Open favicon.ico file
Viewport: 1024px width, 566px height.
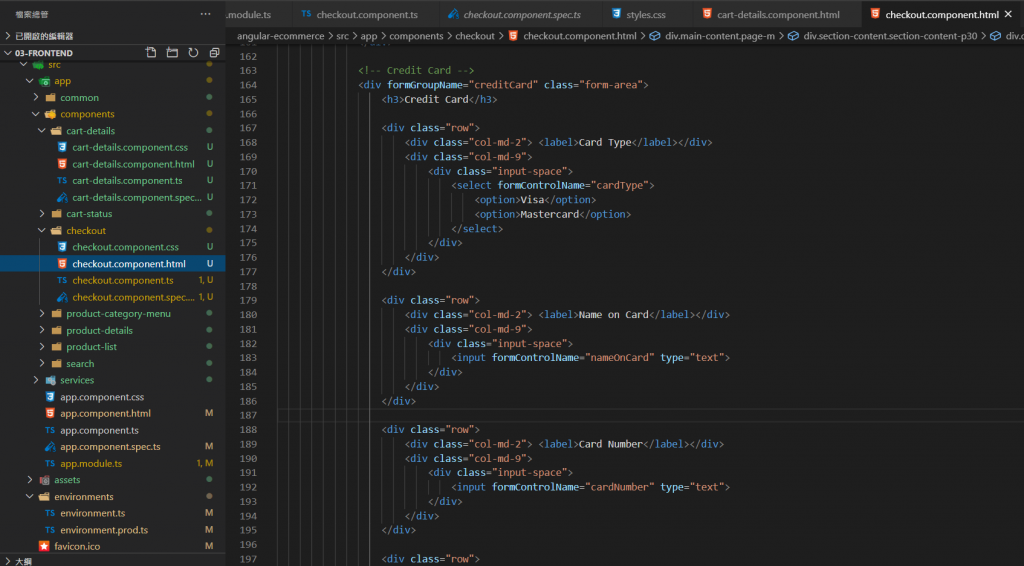(77, 546)
